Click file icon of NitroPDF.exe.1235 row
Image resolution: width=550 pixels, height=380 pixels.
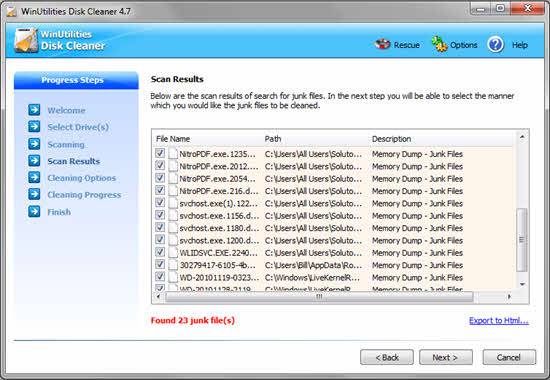pyautogui.click(x=173, y=154)
